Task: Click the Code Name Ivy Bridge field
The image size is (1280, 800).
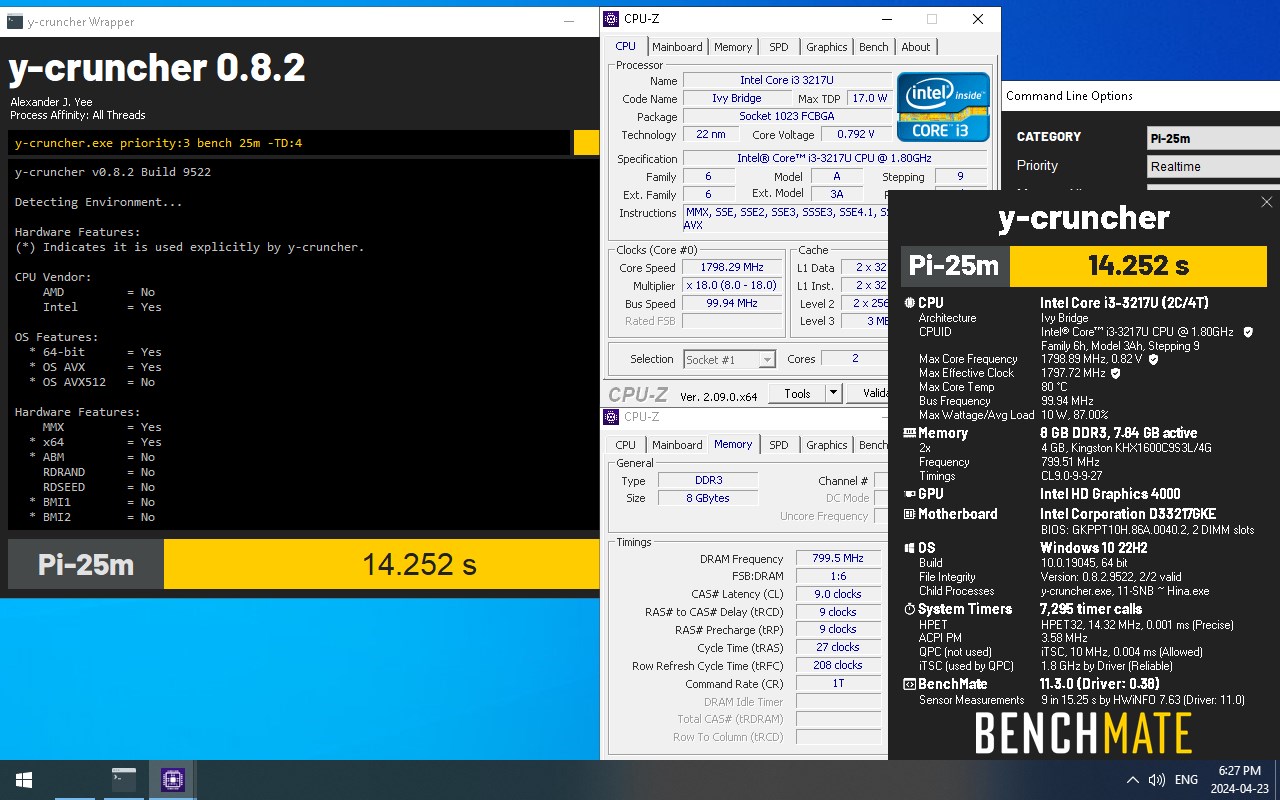Action: coord(737,99)
